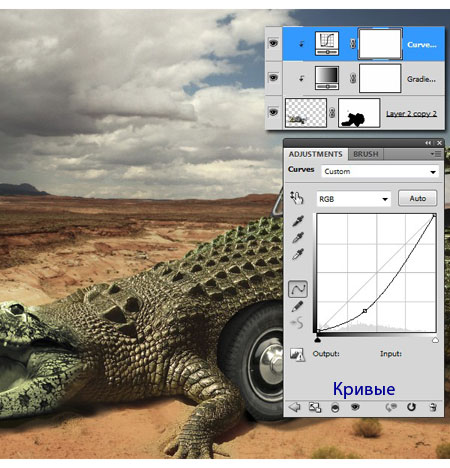Click view previous state icon
The height and width of the screenshot is (468, 450).
click(x=391, y=407)
